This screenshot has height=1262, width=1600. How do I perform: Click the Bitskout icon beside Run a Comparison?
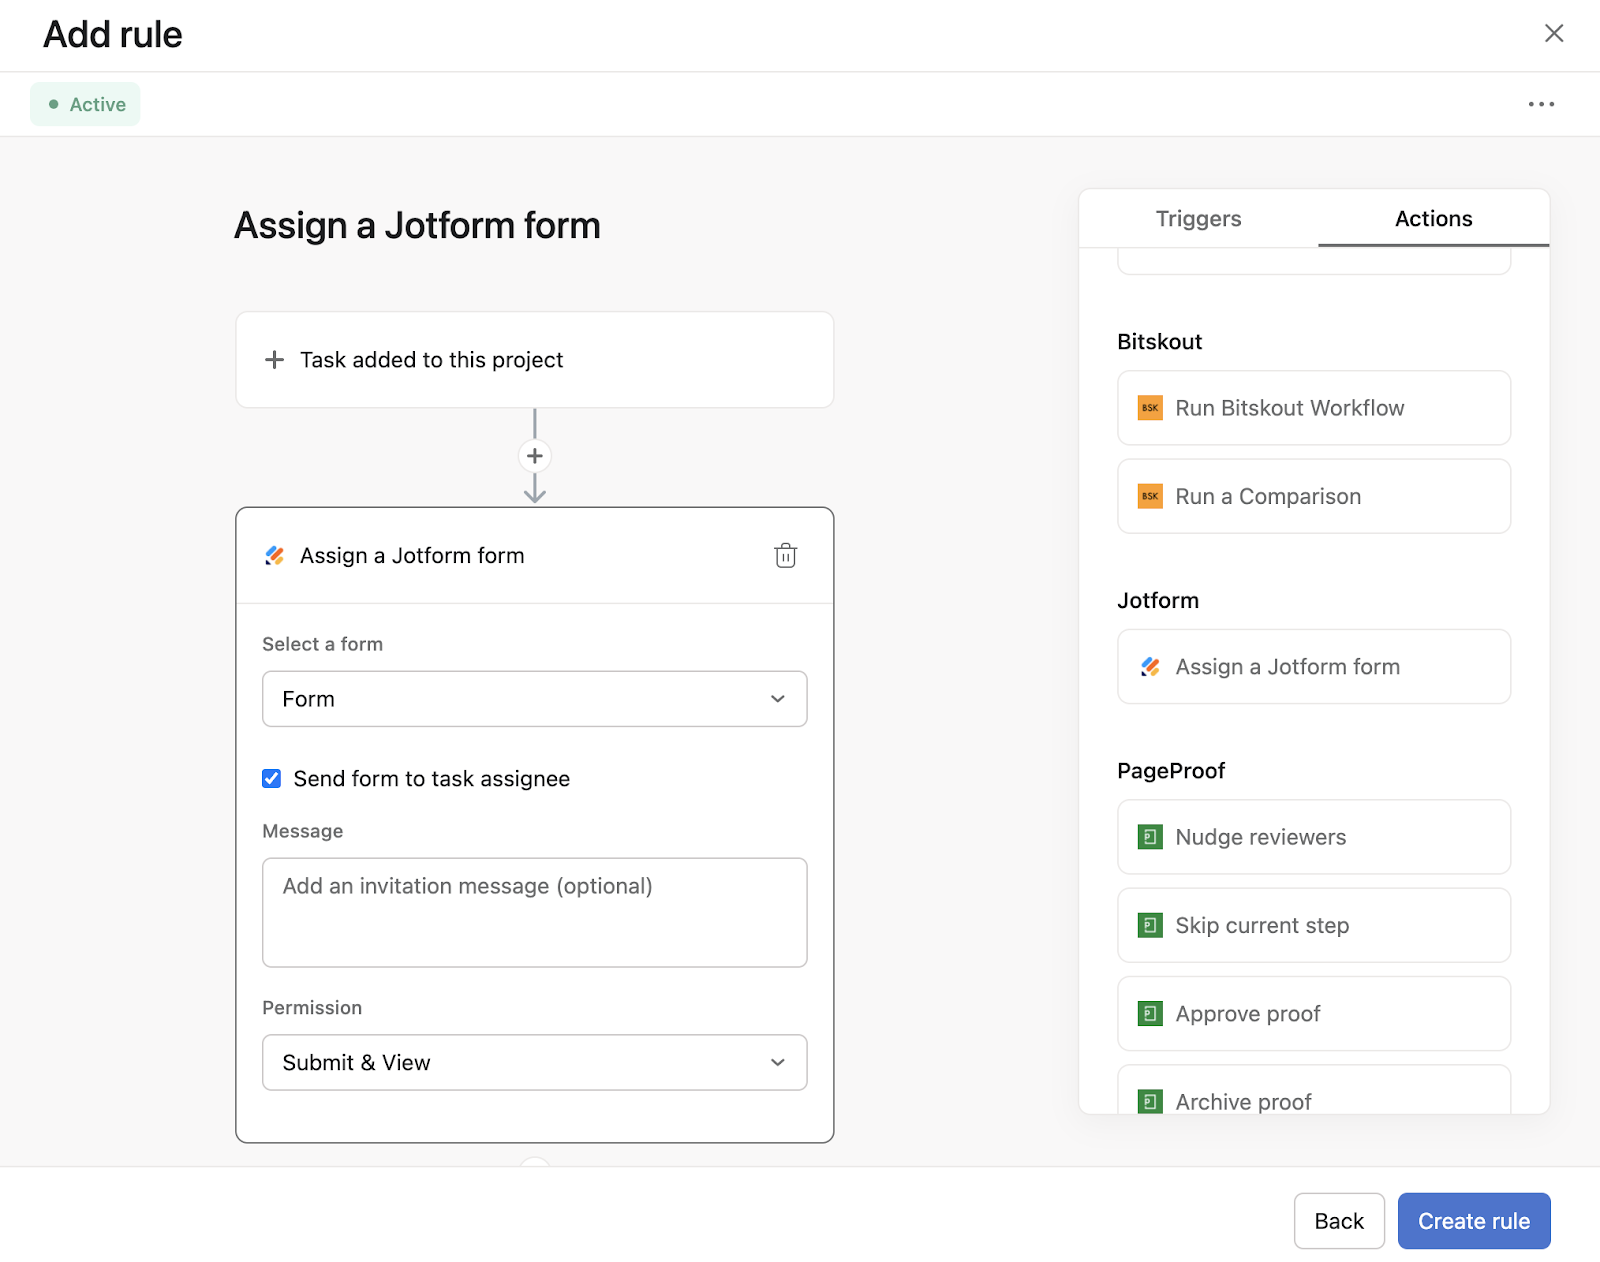point(1150,496)
